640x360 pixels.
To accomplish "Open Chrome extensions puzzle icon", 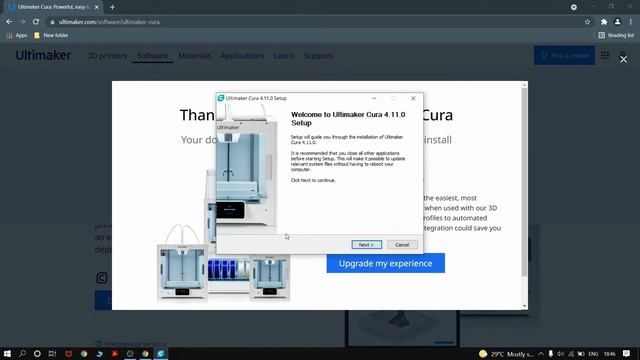I will coord(604,22).
